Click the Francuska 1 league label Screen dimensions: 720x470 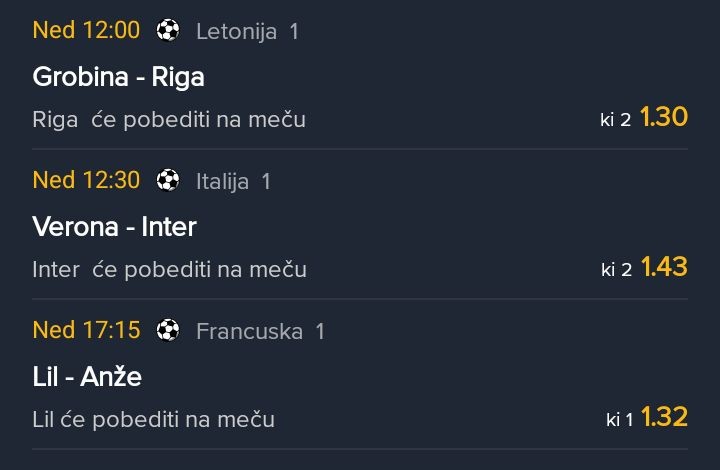[x=260, y=331]
